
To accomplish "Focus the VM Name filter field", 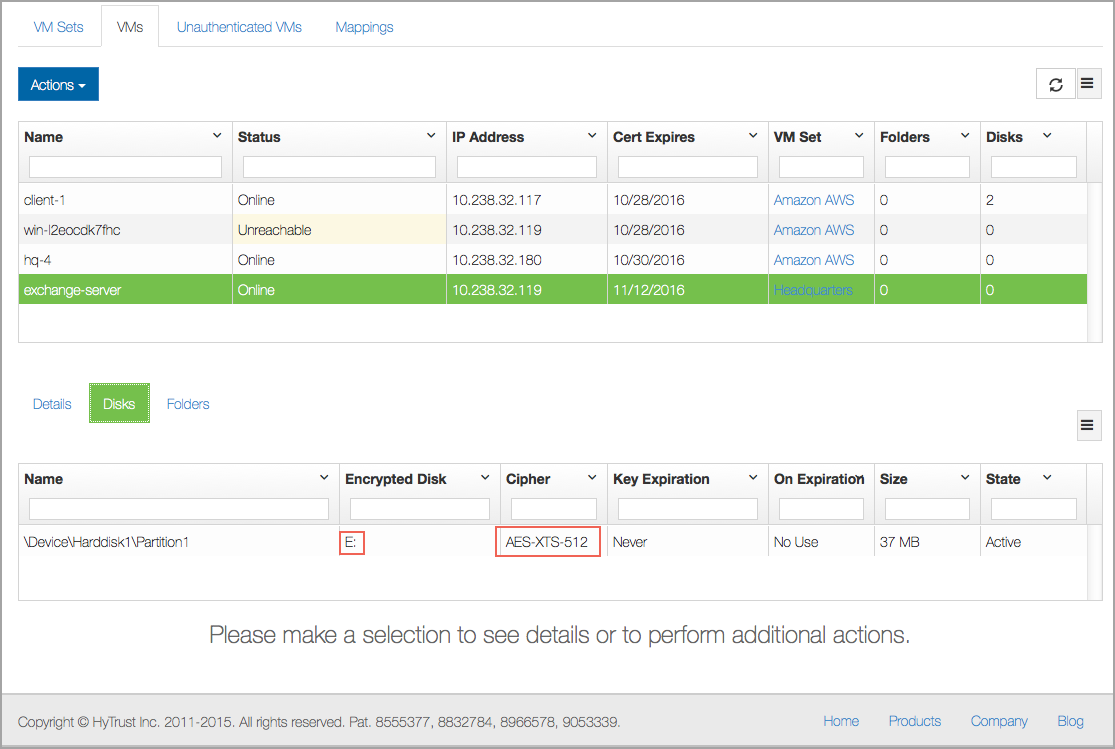I will [x=125, y=167].
